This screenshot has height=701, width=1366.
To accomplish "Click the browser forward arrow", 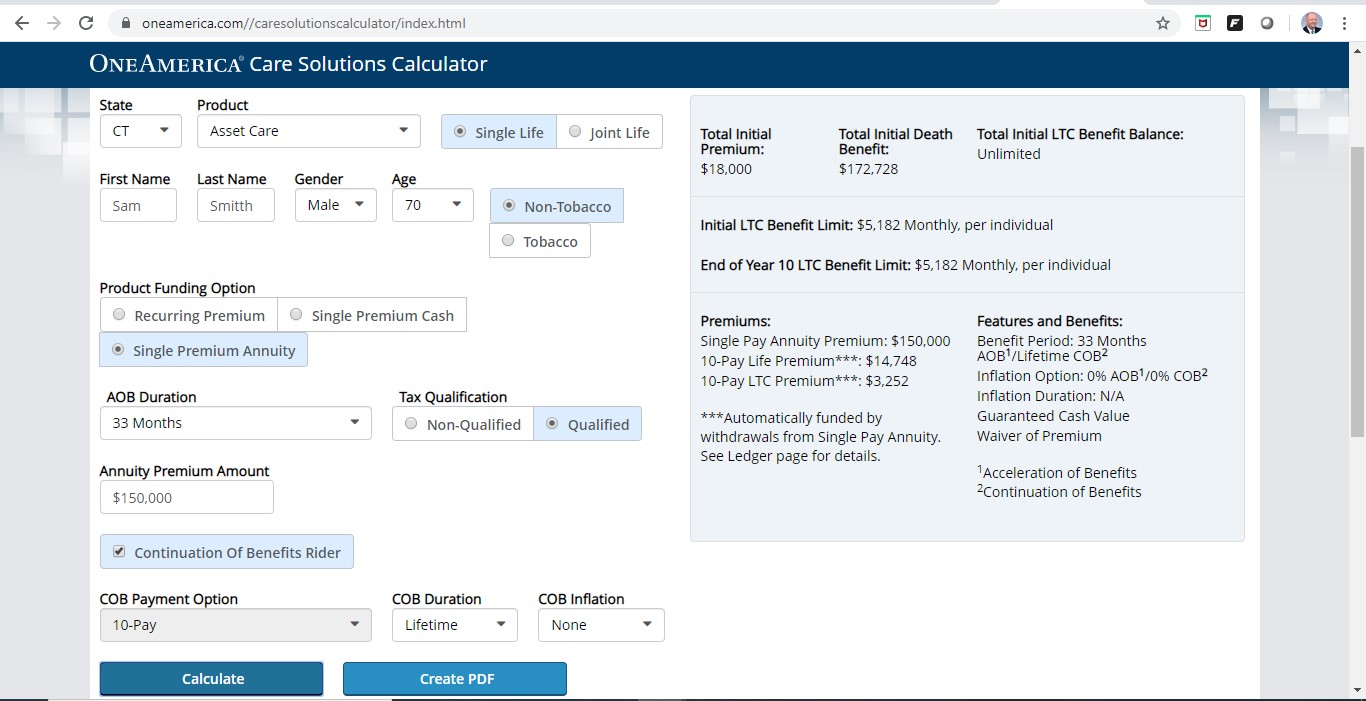I will coord(54,23).
